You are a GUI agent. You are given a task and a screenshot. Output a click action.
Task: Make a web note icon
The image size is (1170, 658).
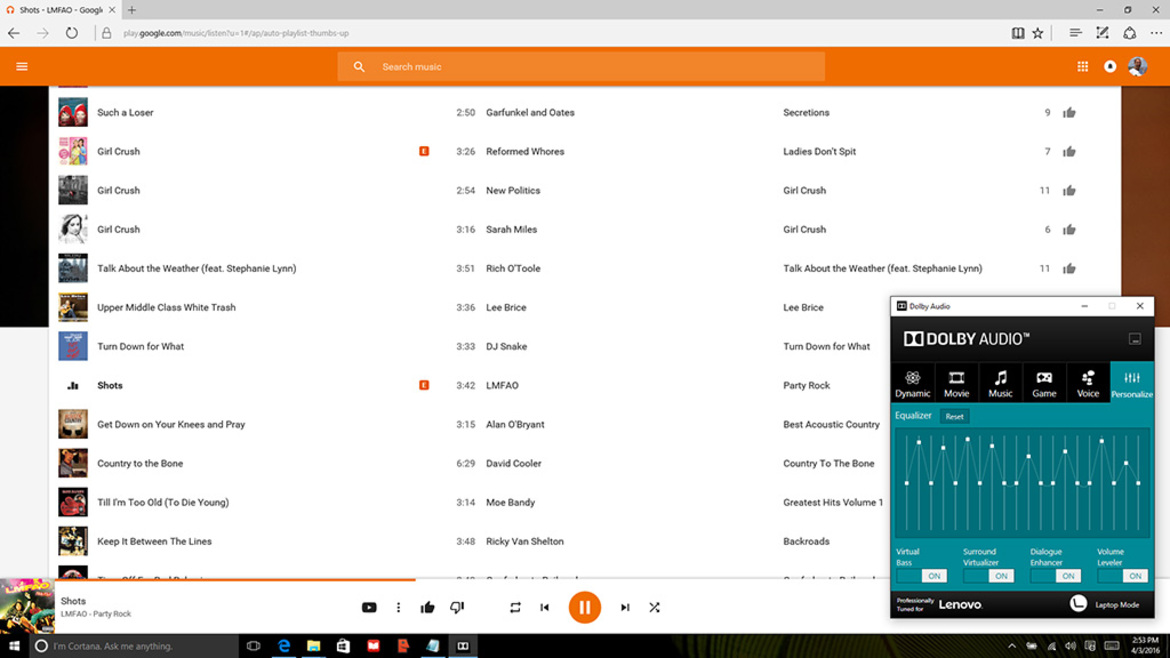[x=1102, y=33]
